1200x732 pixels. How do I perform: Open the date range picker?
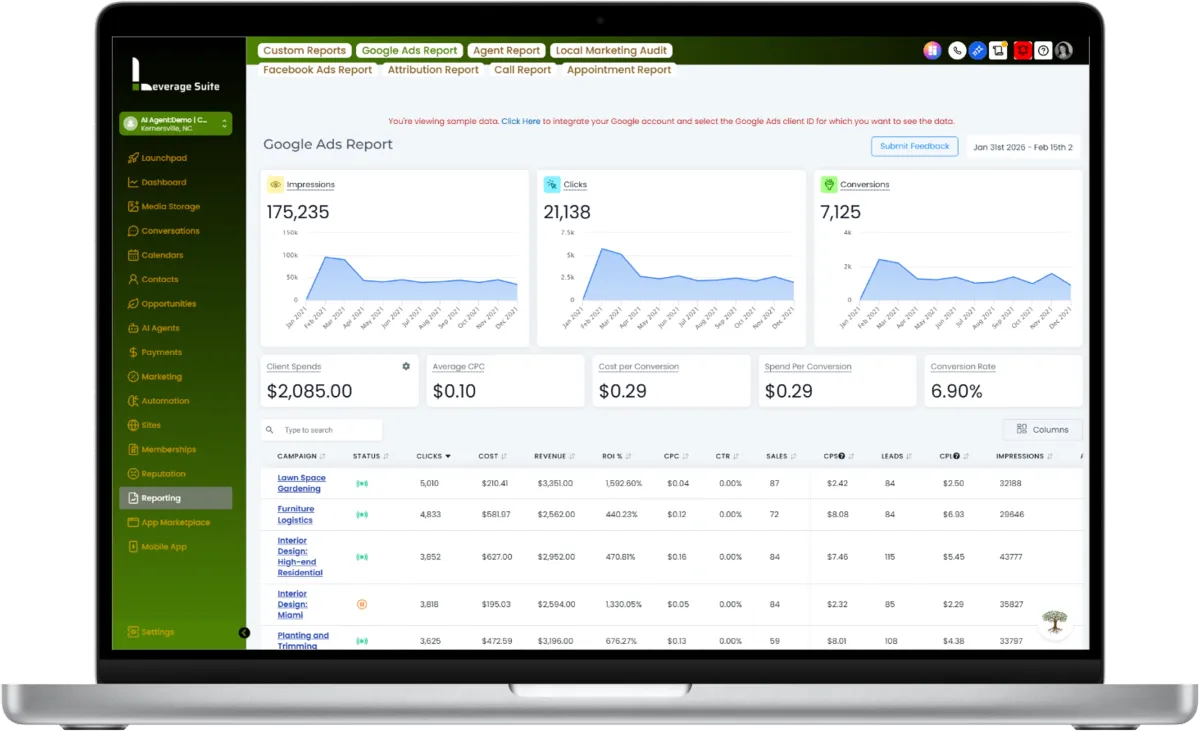coord(1023,147)
